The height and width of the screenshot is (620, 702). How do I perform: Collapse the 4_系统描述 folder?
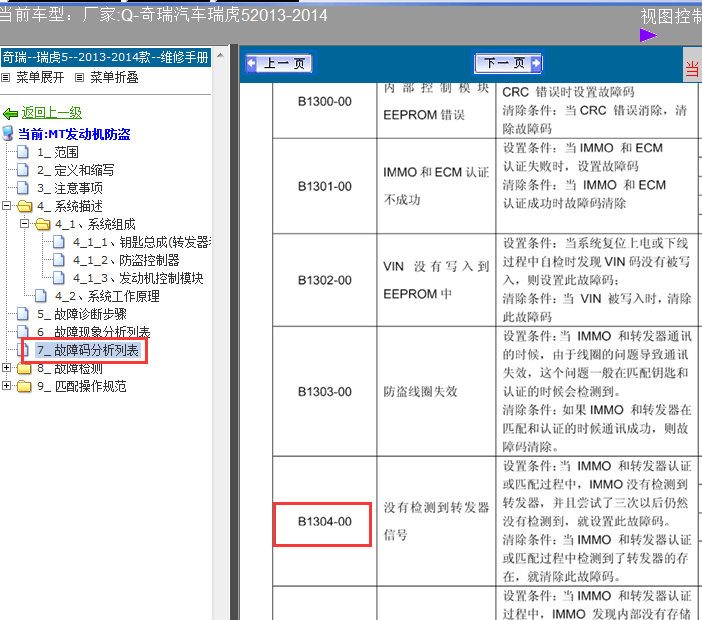(x=6, y=206)
